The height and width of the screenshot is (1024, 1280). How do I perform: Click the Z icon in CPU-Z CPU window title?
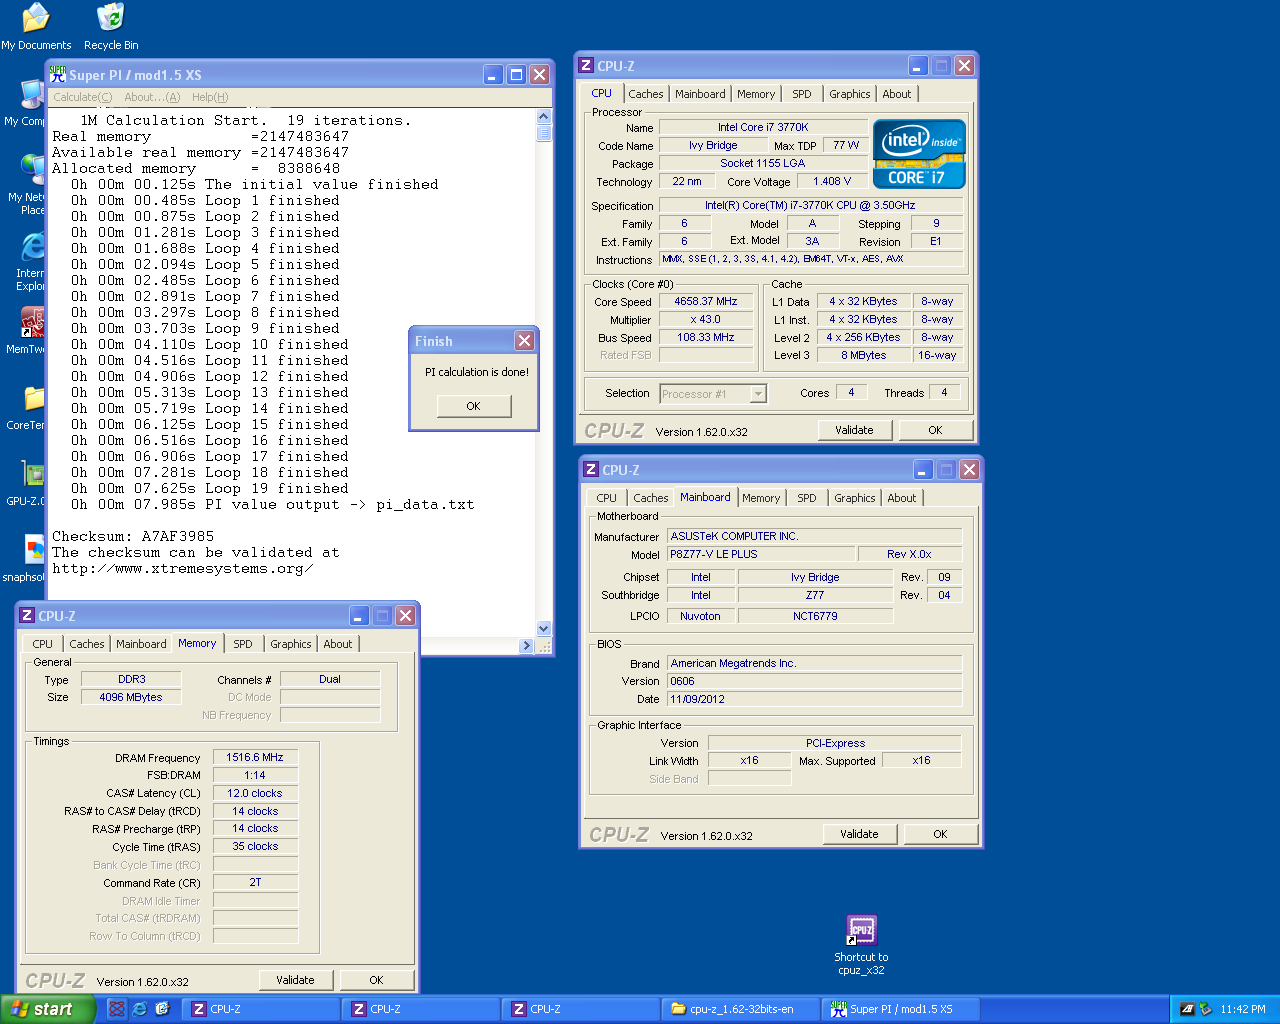(586, 65)
